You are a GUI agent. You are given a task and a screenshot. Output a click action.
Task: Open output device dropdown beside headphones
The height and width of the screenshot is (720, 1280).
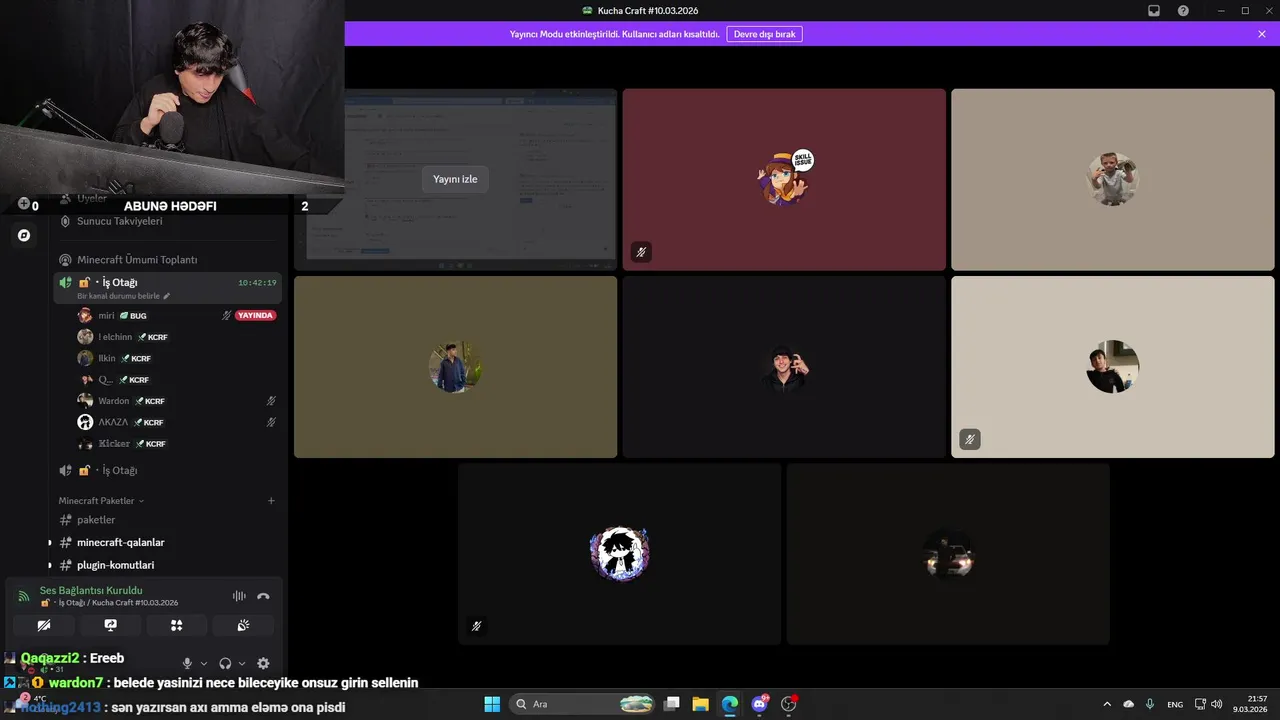click(242, 663)
